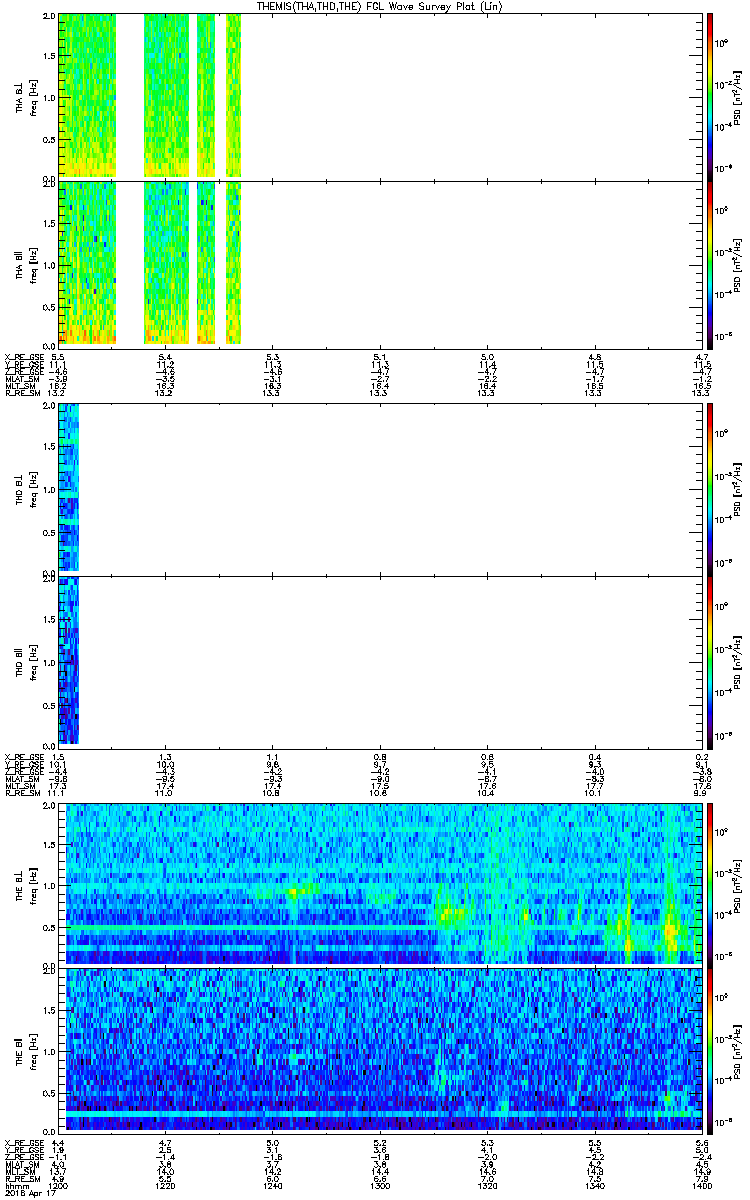Click the '2.0' top tick of THA B⊥ axis
Viewport: 750px width, 1200px height.
click(49, 17)
